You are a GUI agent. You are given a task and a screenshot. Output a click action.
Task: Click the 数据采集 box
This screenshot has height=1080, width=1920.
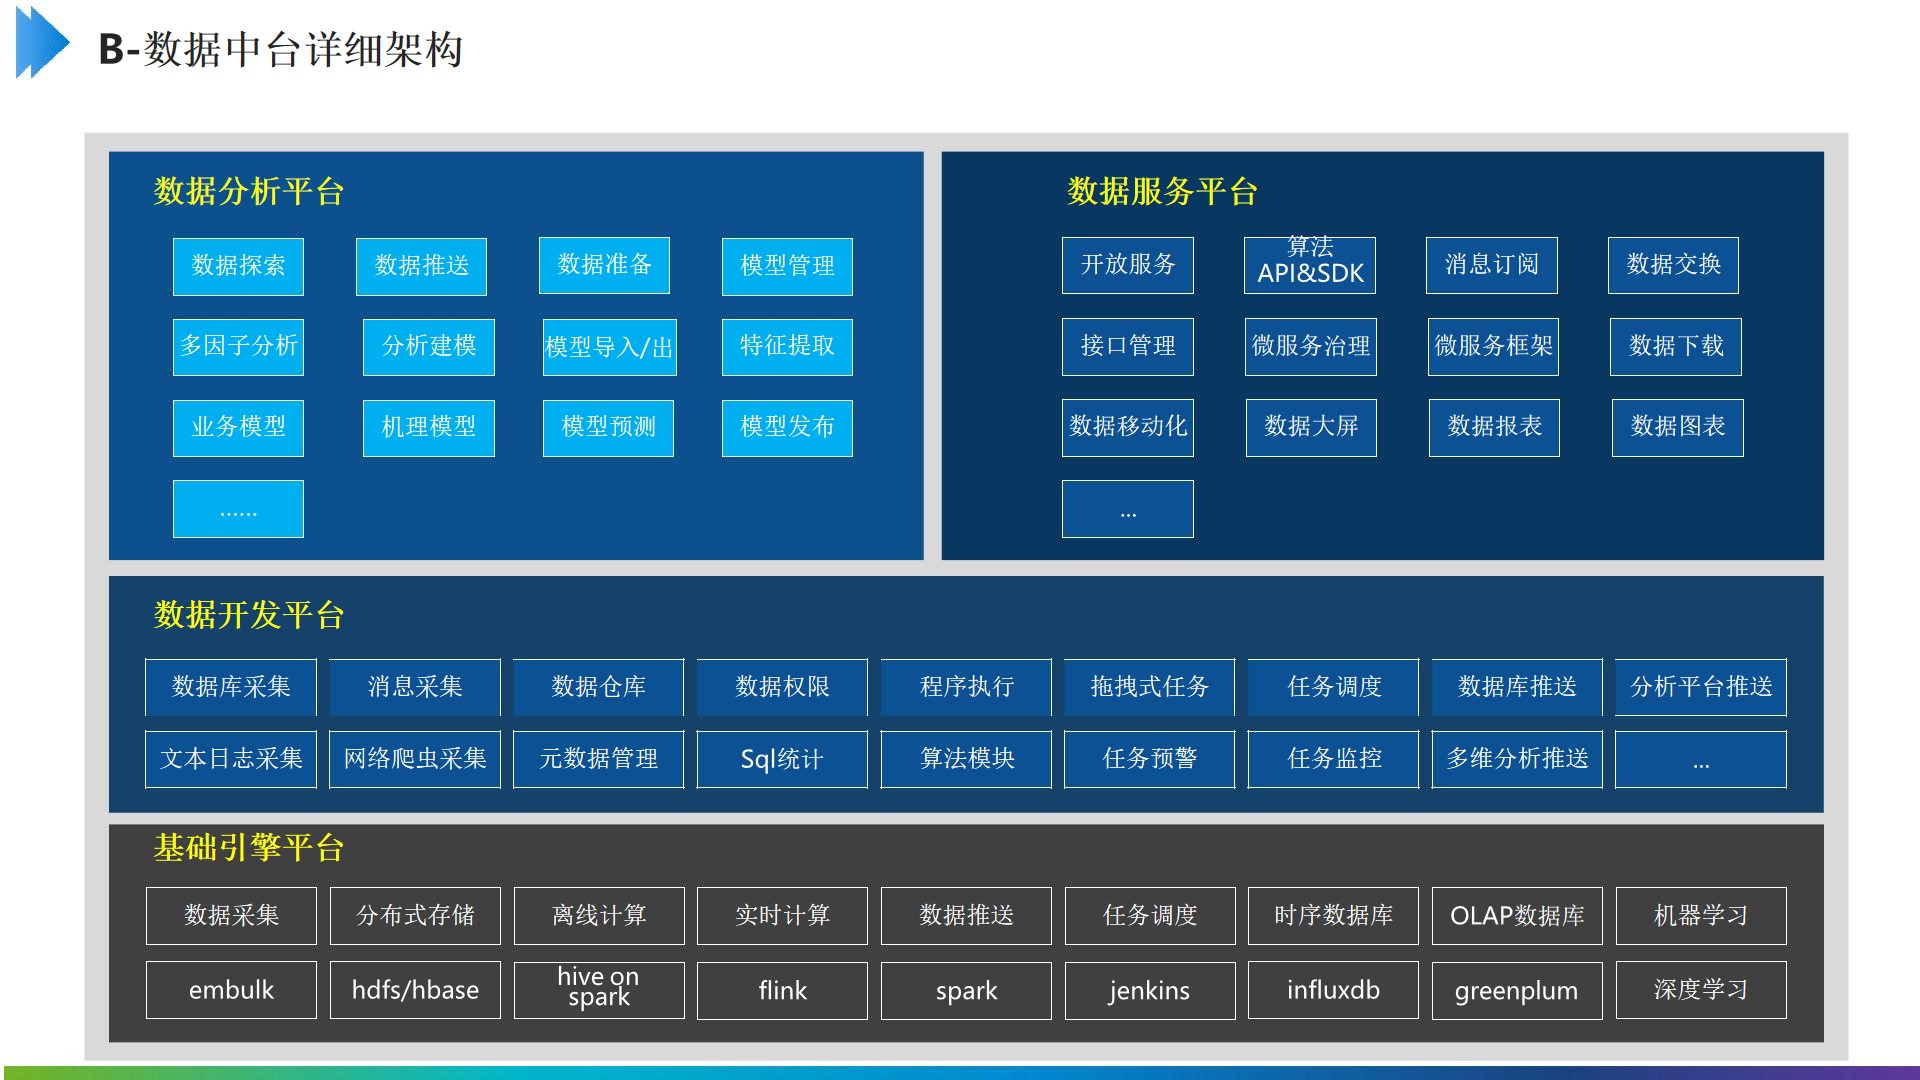[x=231, y=916]
